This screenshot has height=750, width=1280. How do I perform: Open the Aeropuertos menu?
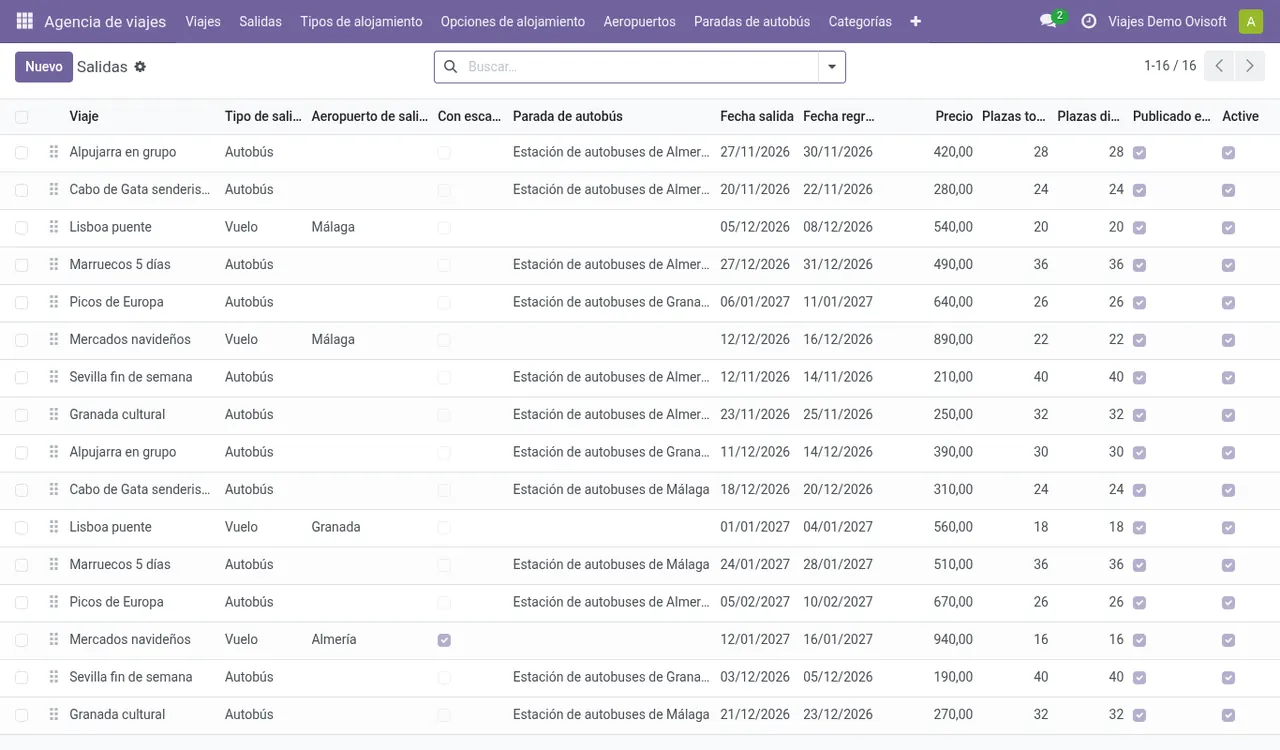pos(640,21)
